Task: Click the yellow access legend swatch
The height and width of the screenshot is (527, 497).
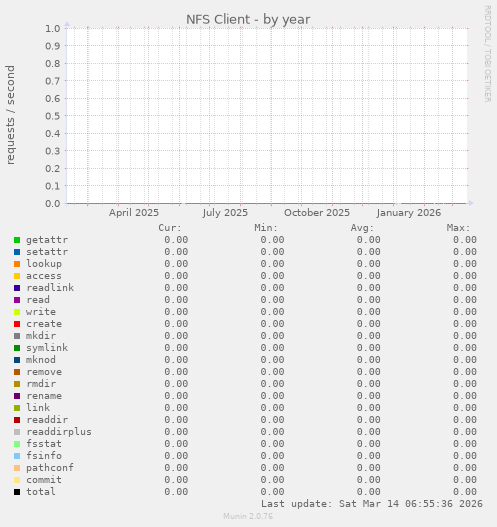Action: 17,276
